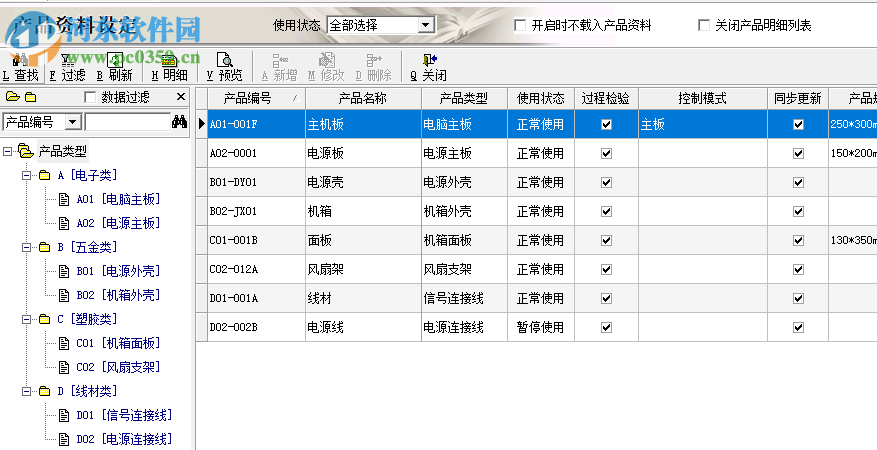Select the 暂停使用 status cell

(x=541, y=328)
